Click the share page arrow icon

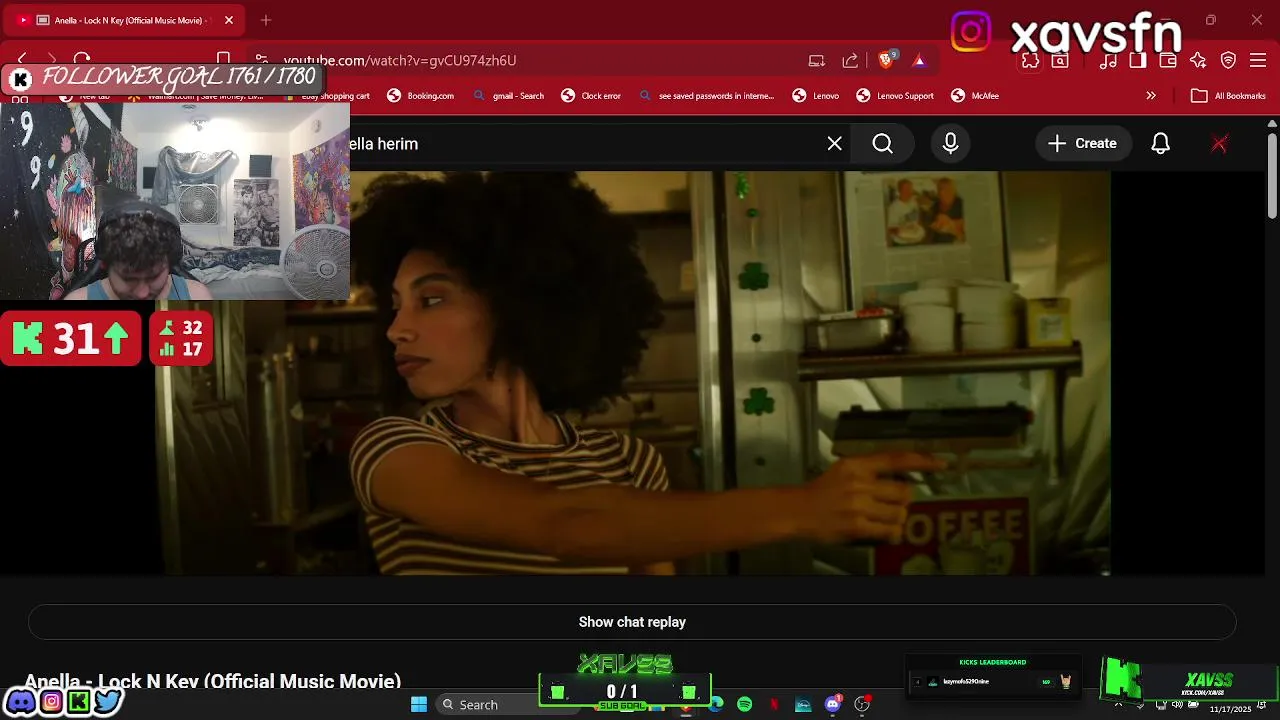click(x=850, y=60)
